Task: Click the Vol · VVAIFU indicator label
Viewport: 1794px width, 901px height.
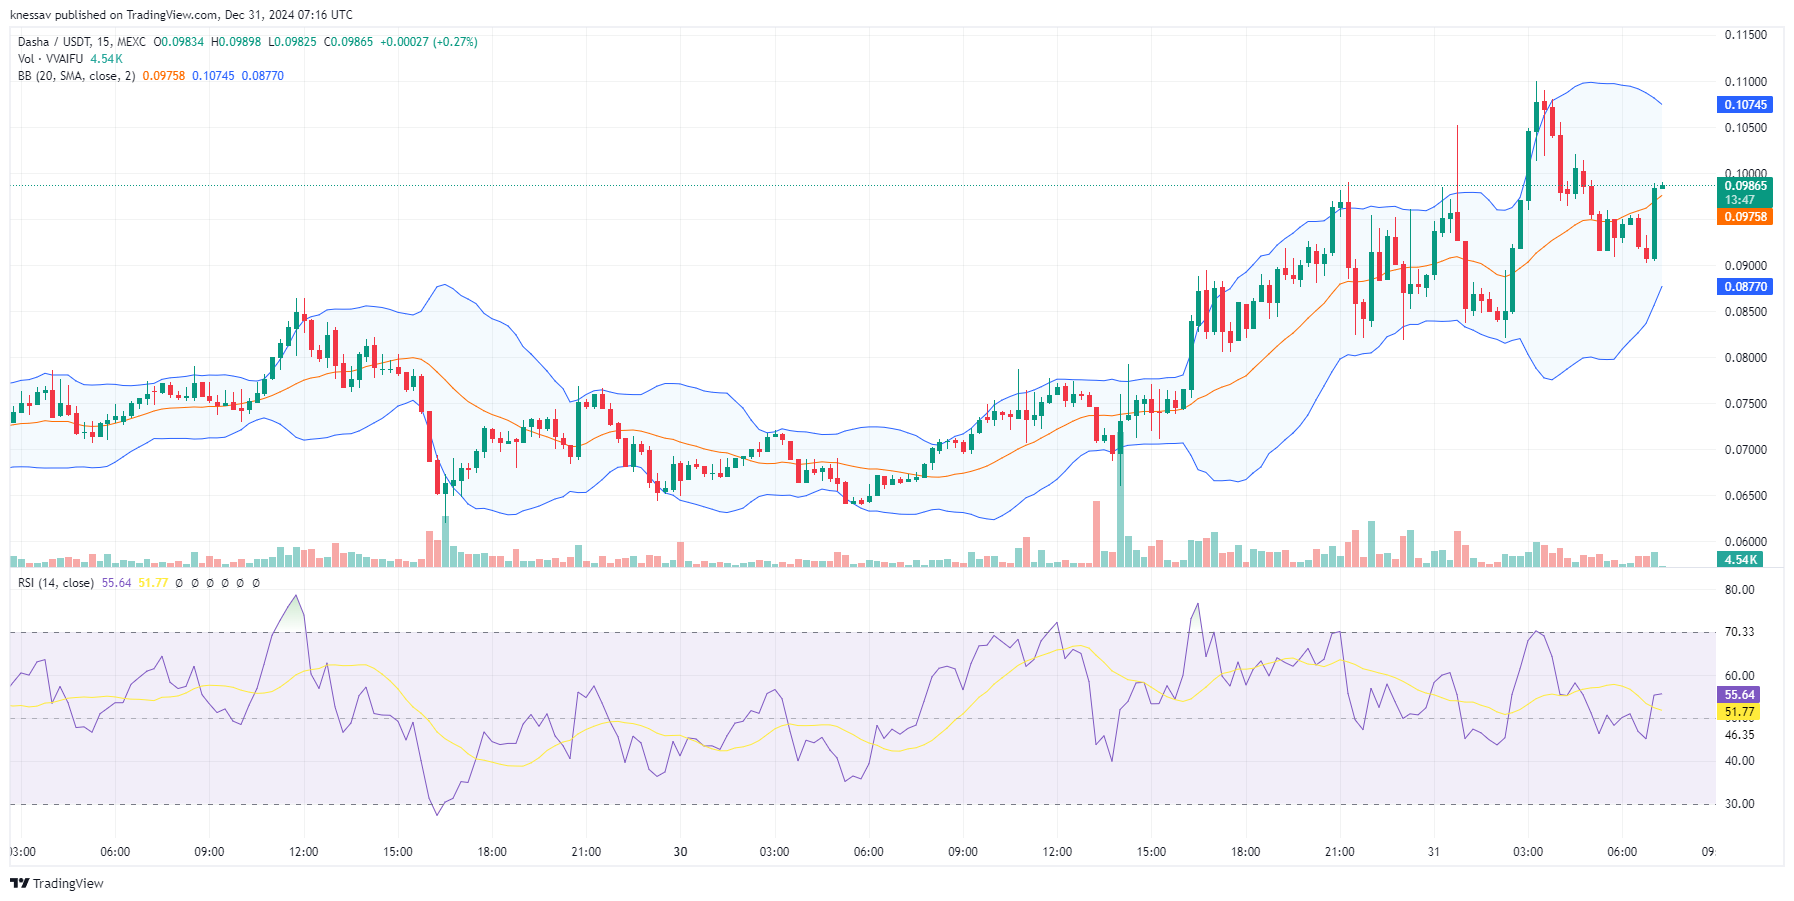Action: point(51,59)
